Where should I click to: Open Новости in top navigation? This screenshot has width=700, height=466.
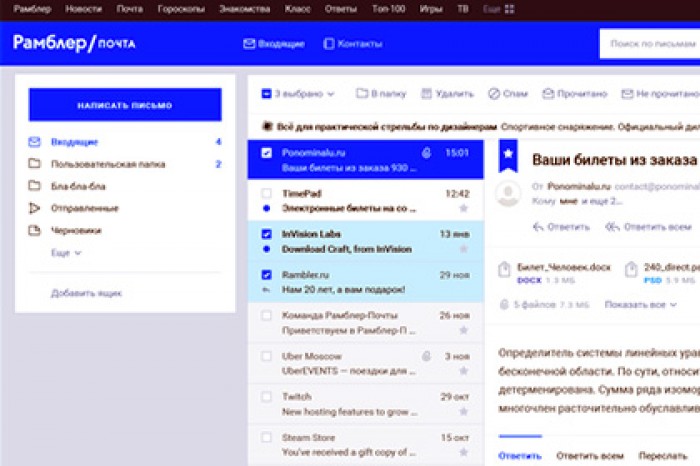(x=83, y=8)
